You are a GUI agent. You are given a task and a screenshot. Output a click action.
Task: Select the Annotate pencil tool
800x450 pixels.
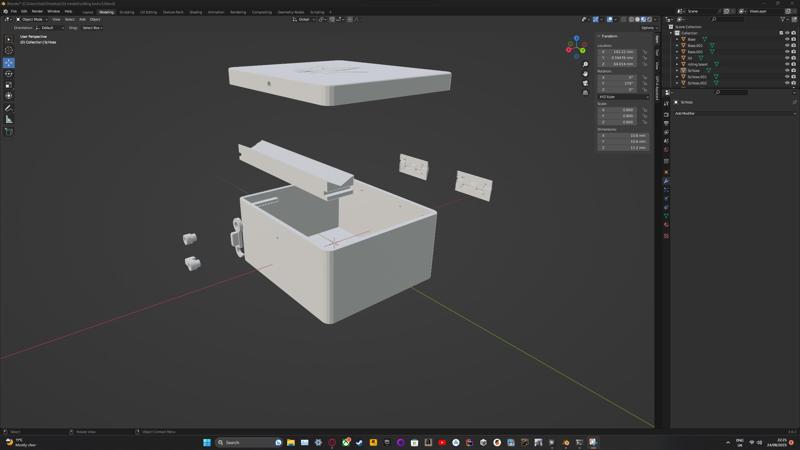pyautogui.click(x=9, y=108)
